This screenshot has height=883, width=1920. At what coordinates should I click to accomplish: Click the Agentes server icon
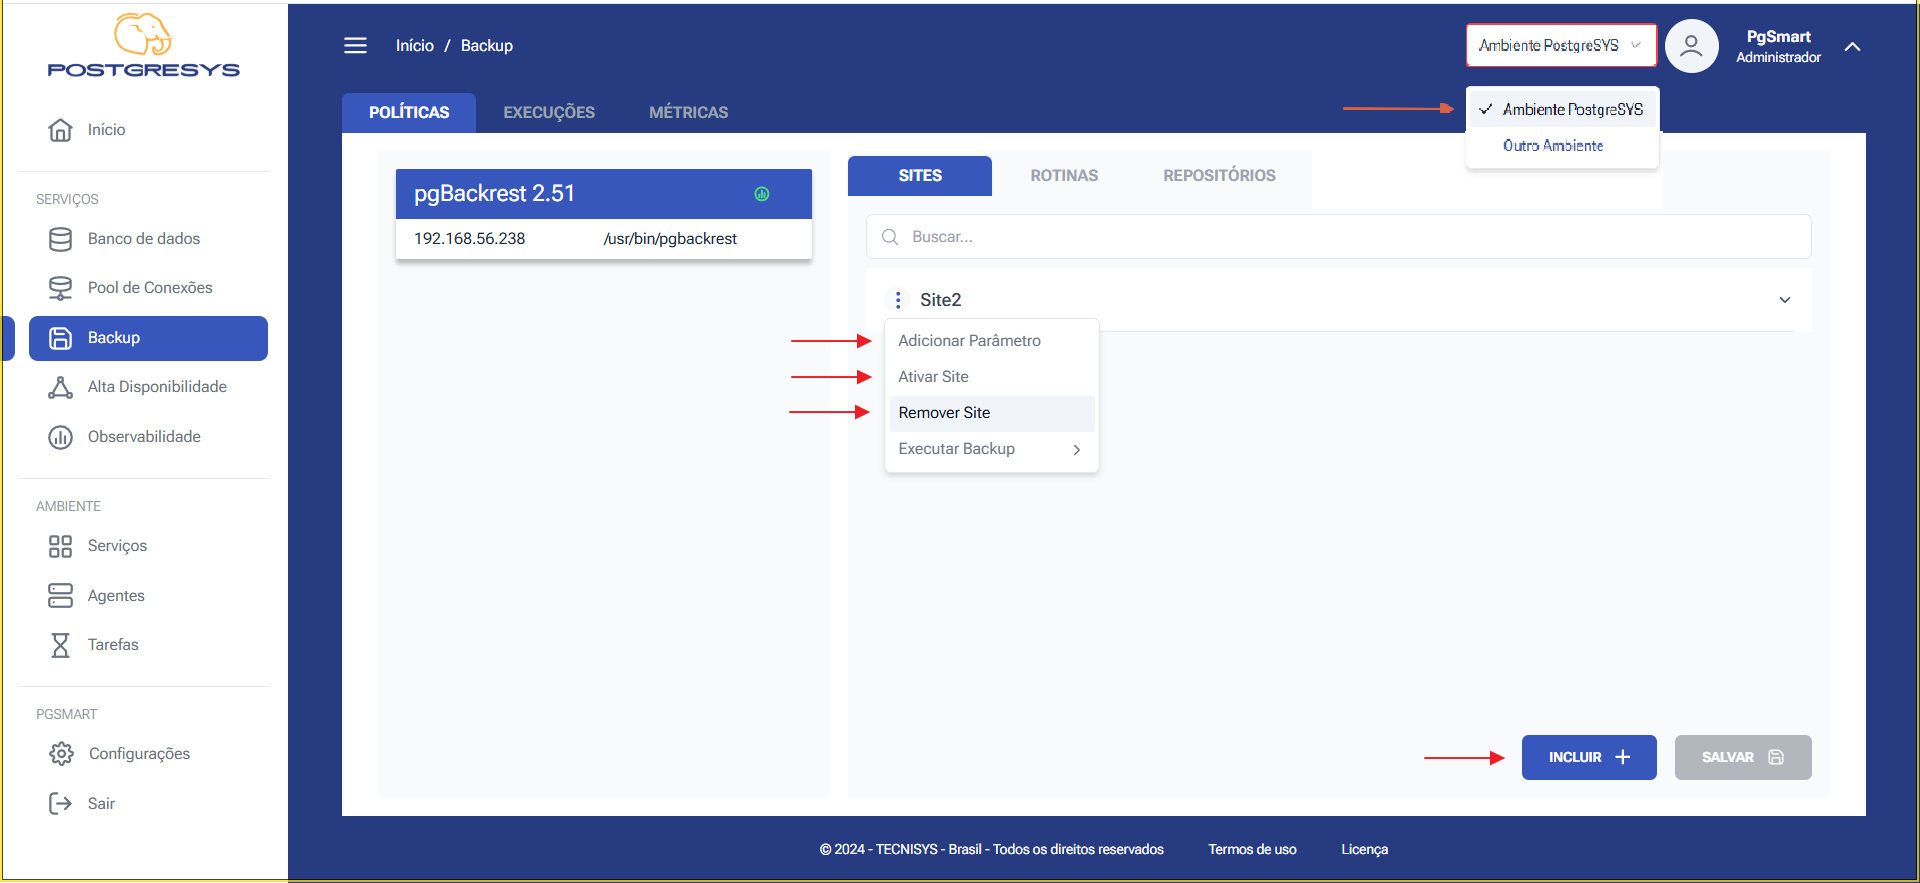point(61,596)
